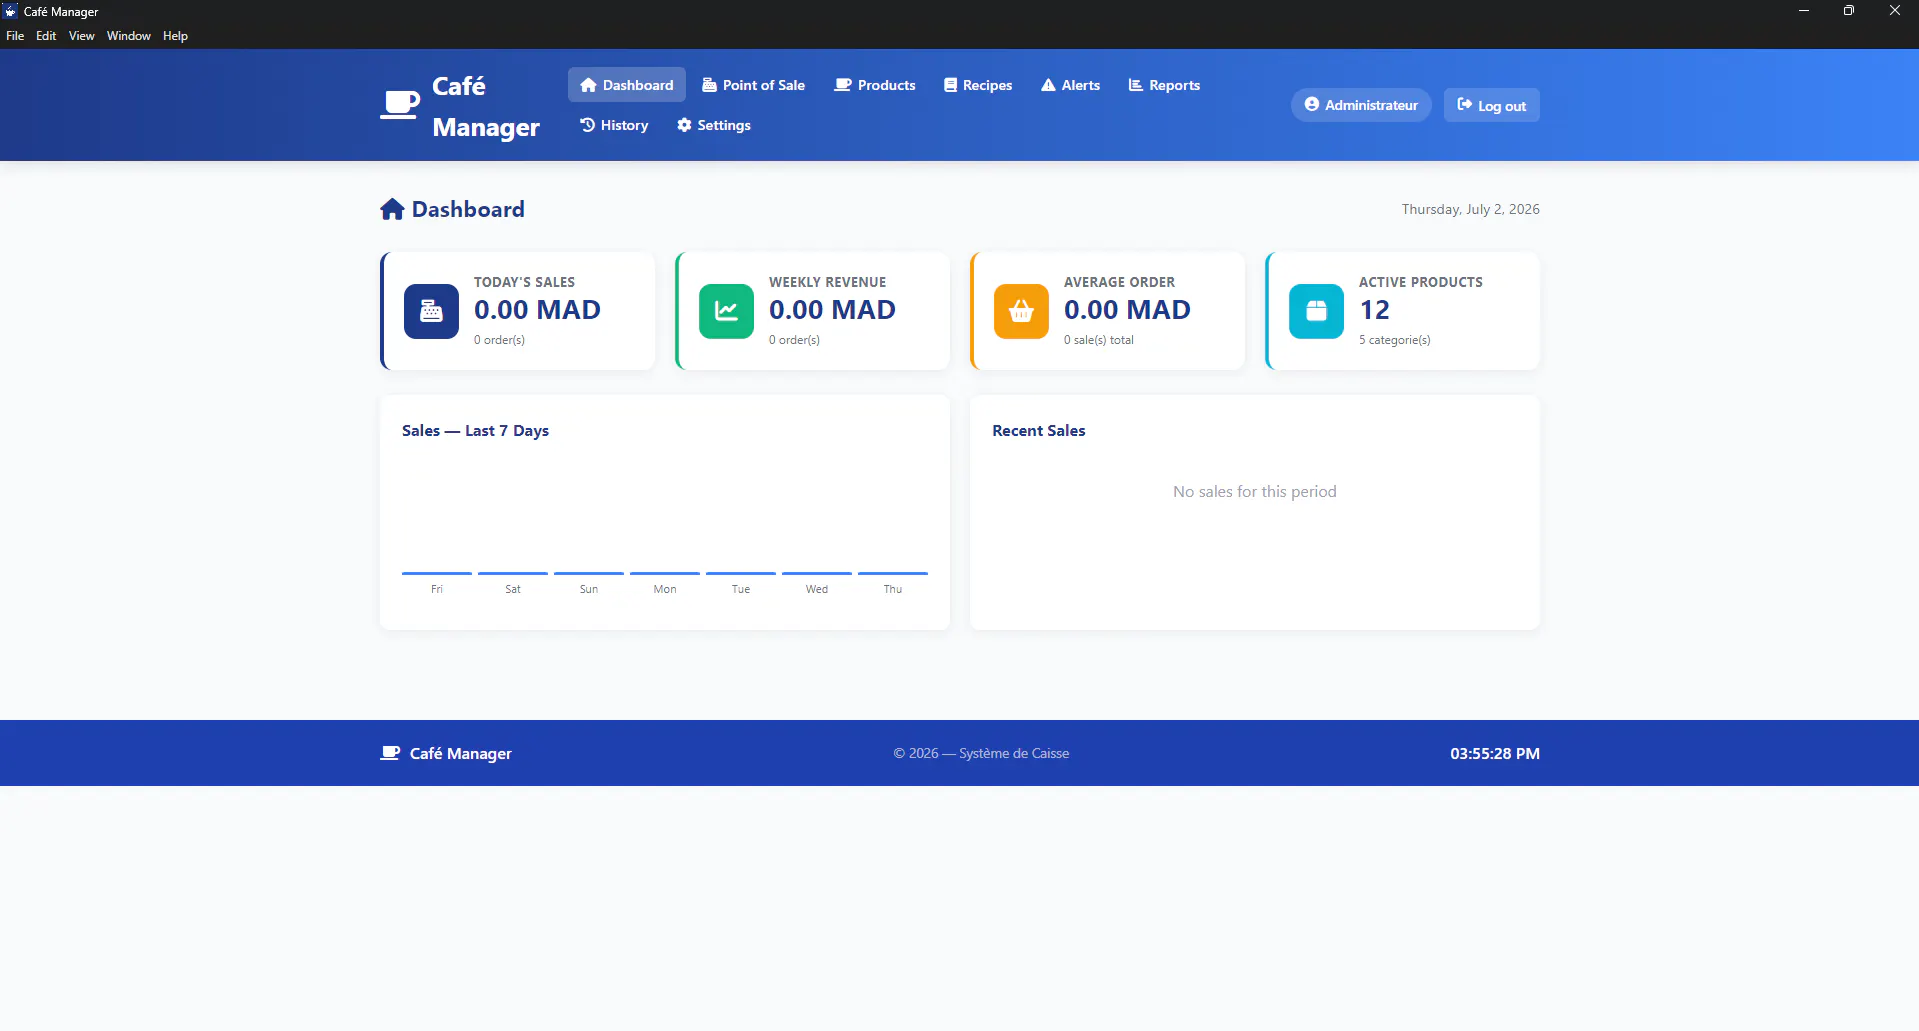Open the Alerts page
This screenshot has width=1919, height=1031.
click(1070, 85)
